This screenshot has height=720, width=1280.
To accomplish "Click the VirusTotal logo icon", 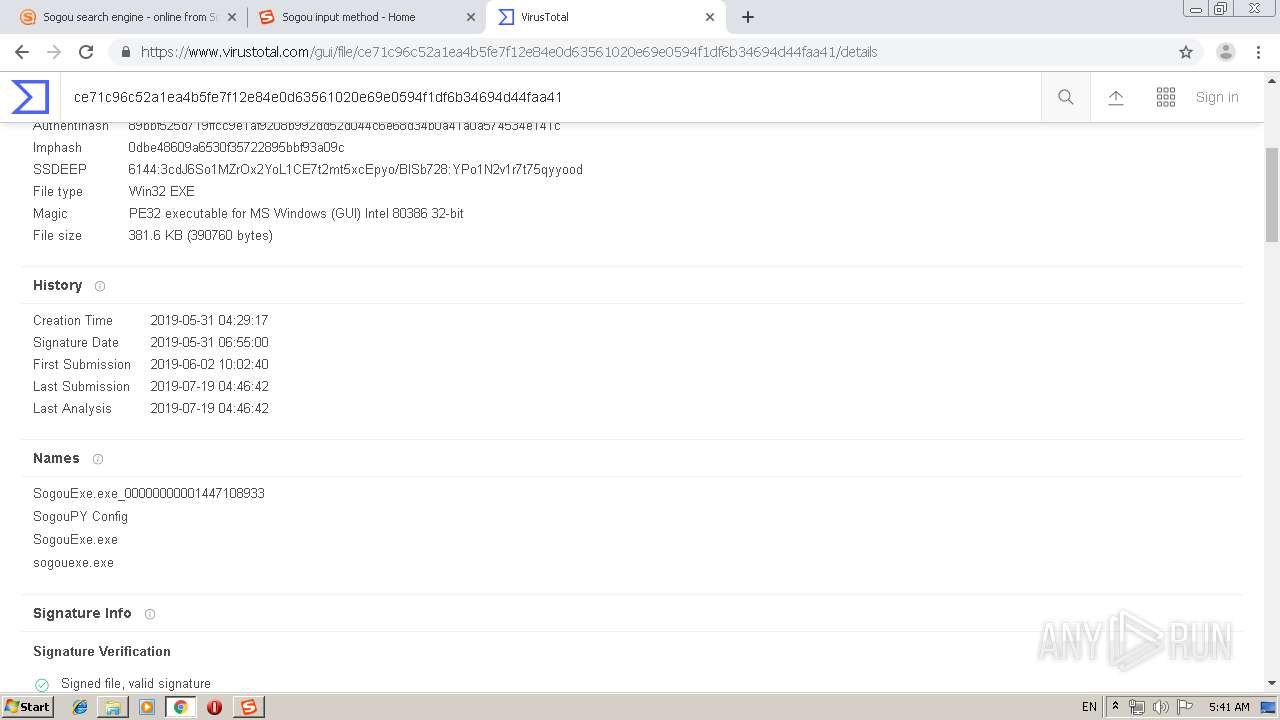I will click(x=30, y=97).
